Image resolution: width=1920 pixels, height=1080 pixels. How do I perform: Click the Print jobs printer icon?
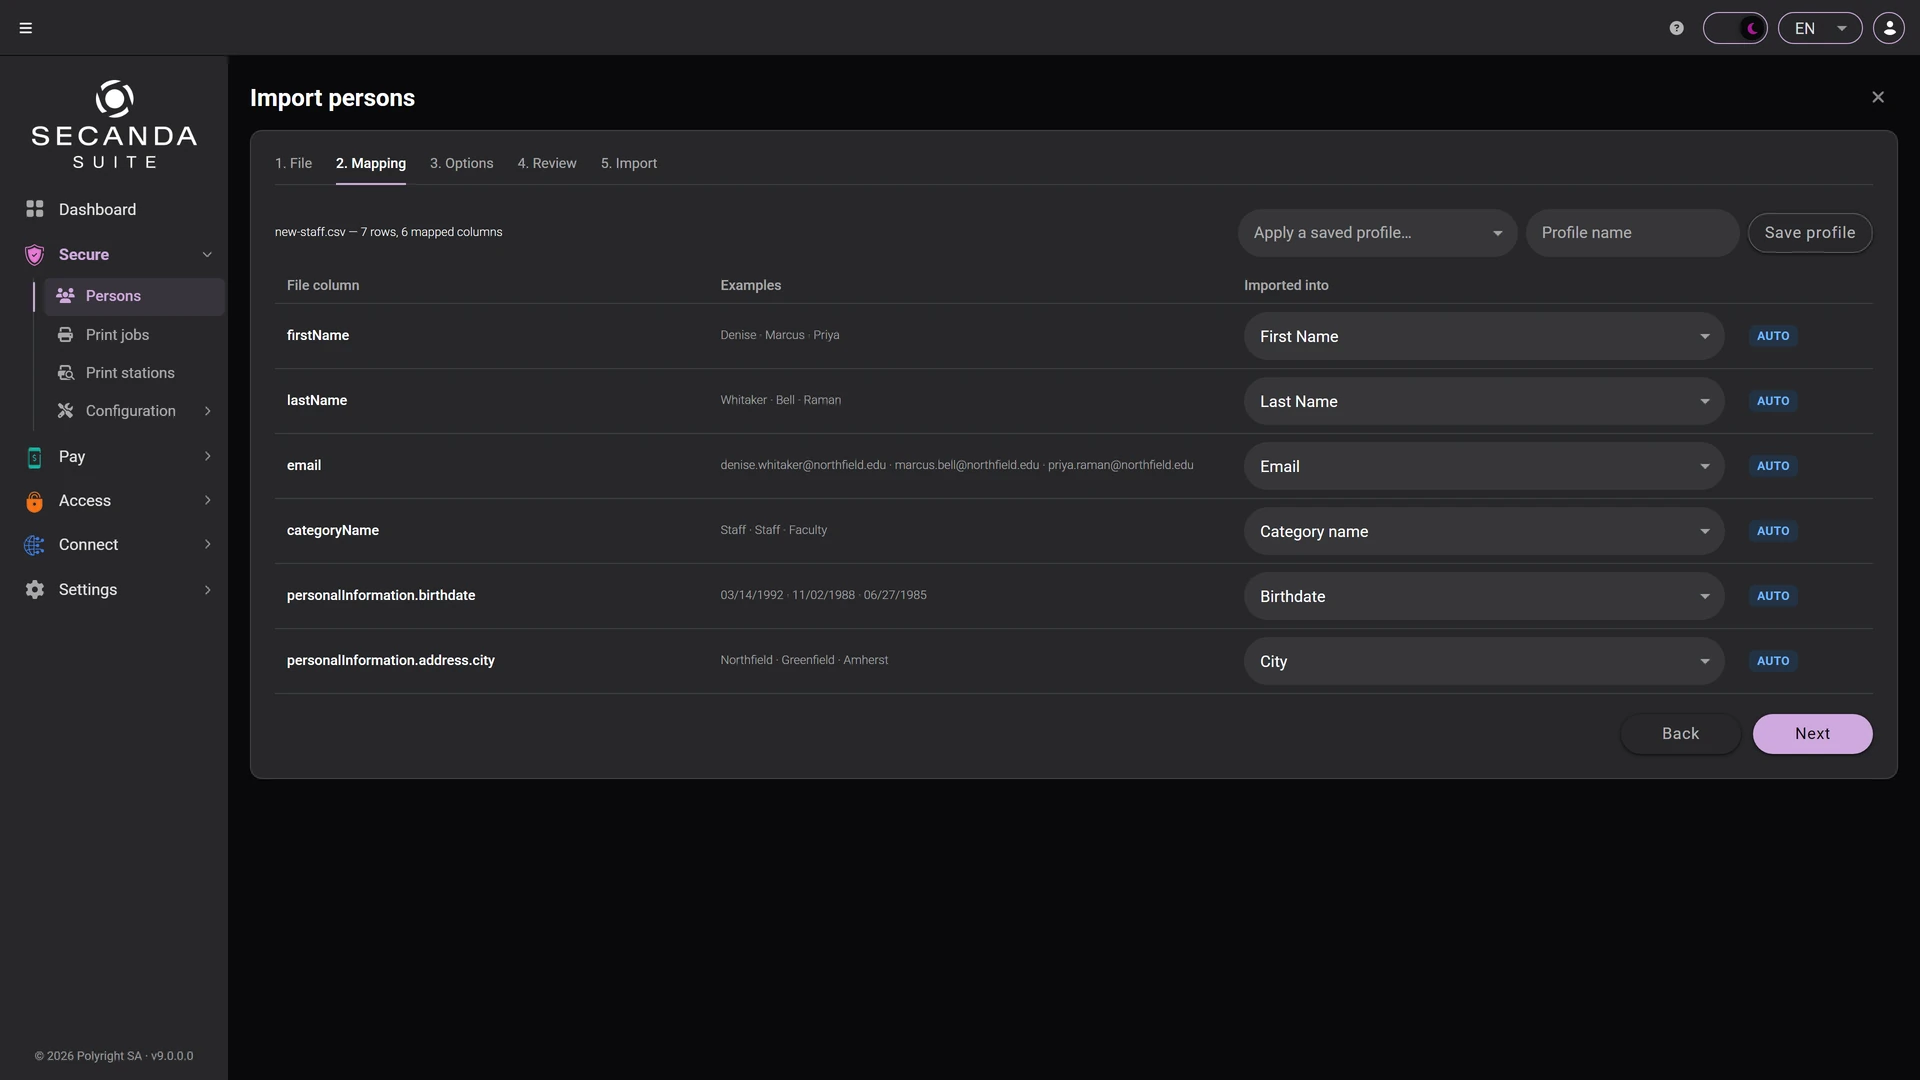point(66,335)
